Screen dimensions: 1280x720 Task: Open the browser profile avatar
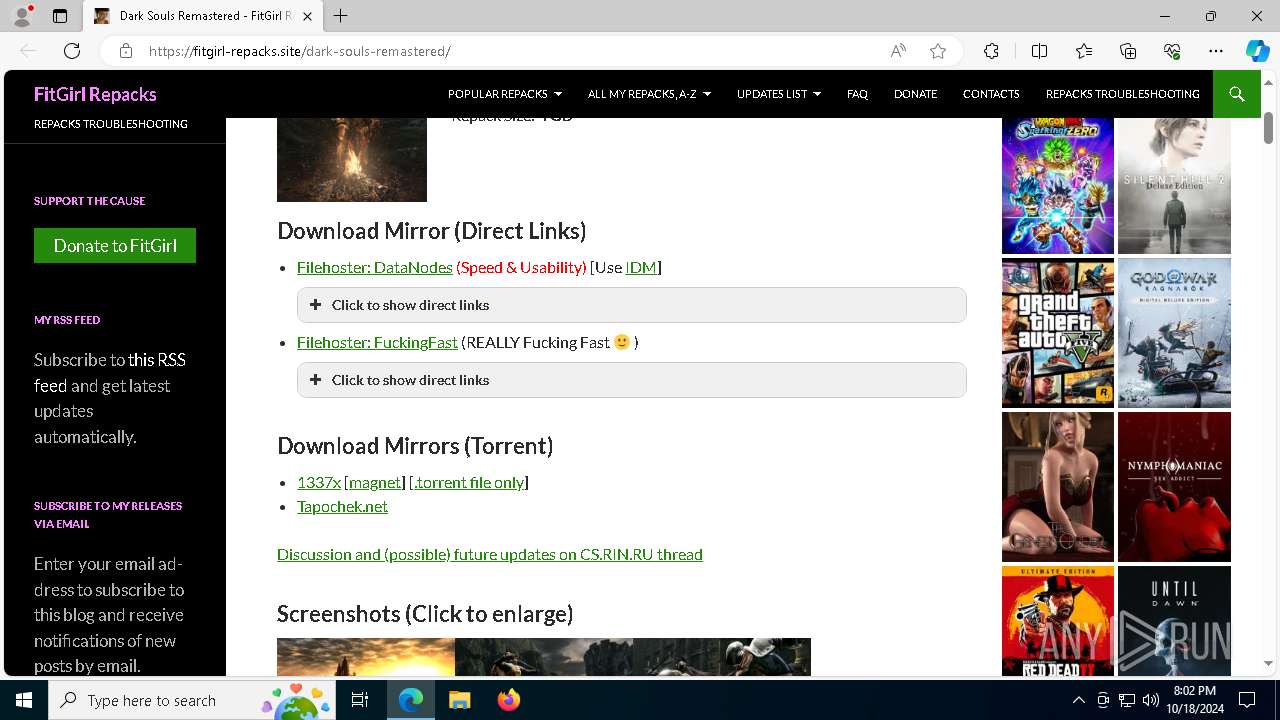[22, 16]
